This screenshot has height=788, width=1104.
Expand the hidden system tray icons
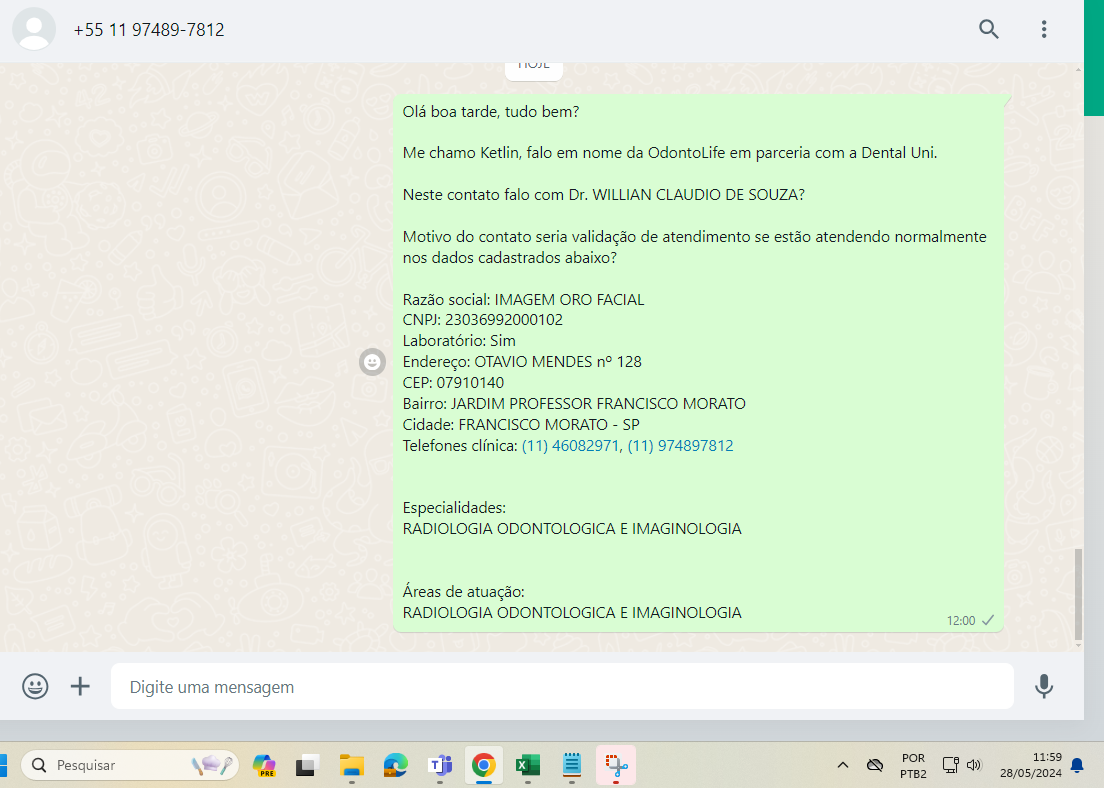pos(843,765)
